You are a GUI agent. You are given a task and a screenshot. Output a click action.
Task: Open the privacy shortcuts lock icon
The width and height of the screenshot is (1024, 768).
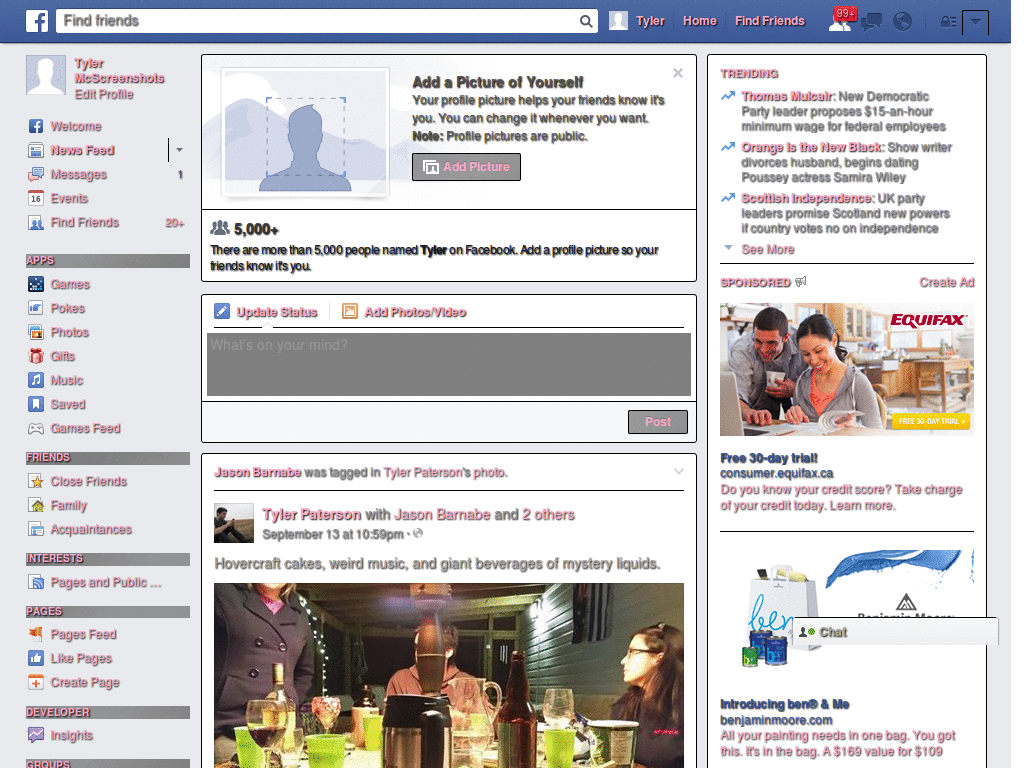tap(948, 22)
